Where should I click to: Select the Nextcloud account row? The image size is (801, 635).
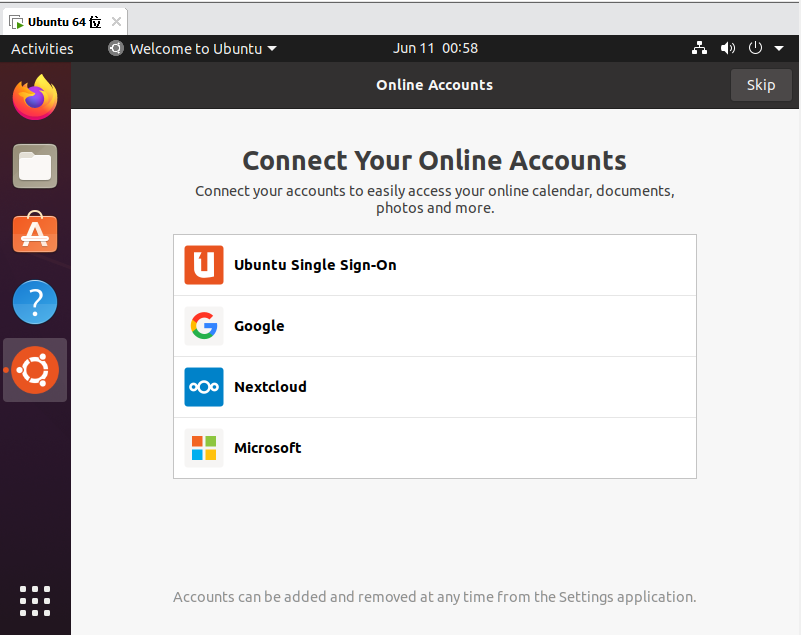click(435, 387)
